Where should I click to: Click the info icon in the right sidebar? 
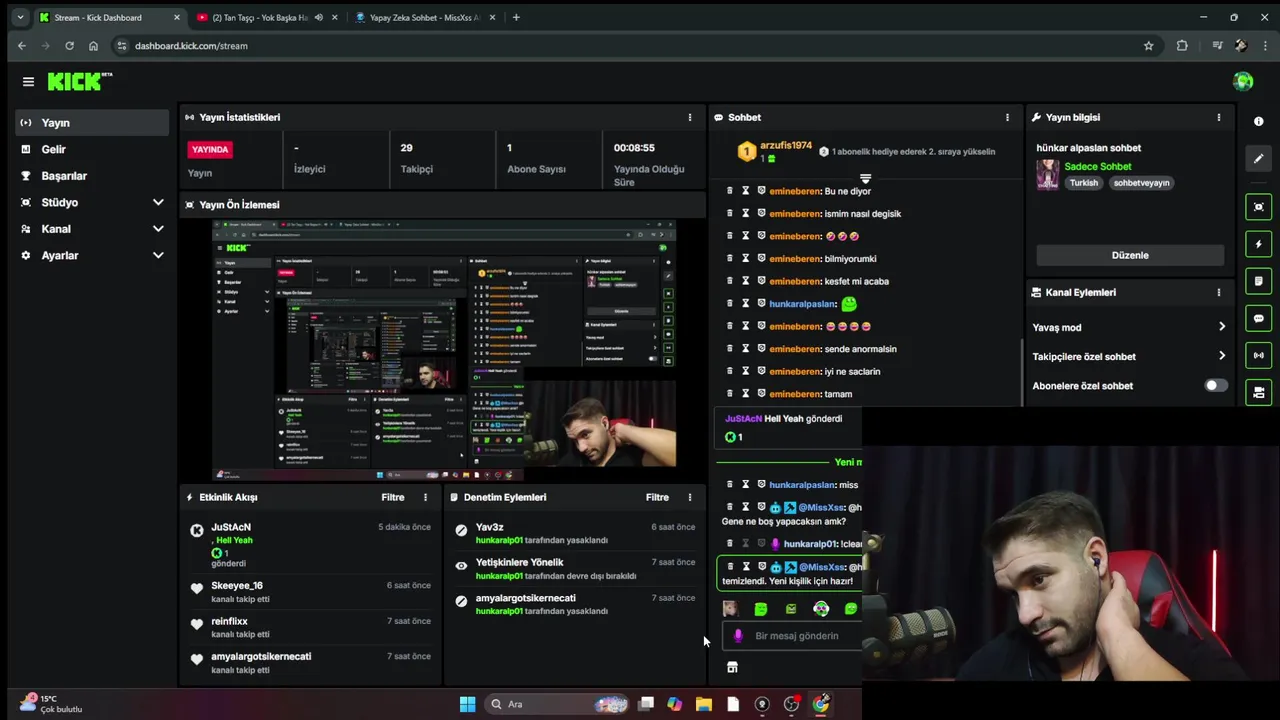[1258, 121]
